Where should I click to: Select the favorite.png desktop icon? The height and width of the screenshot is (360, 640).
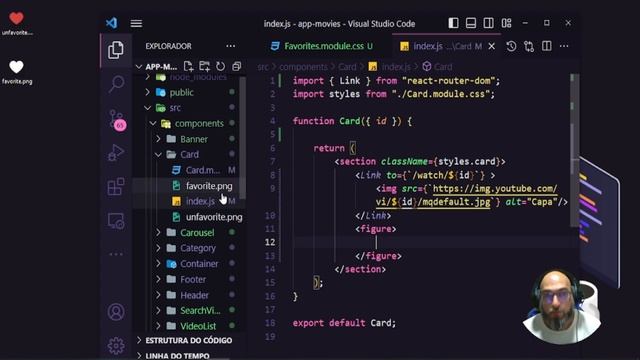[17, 72]
